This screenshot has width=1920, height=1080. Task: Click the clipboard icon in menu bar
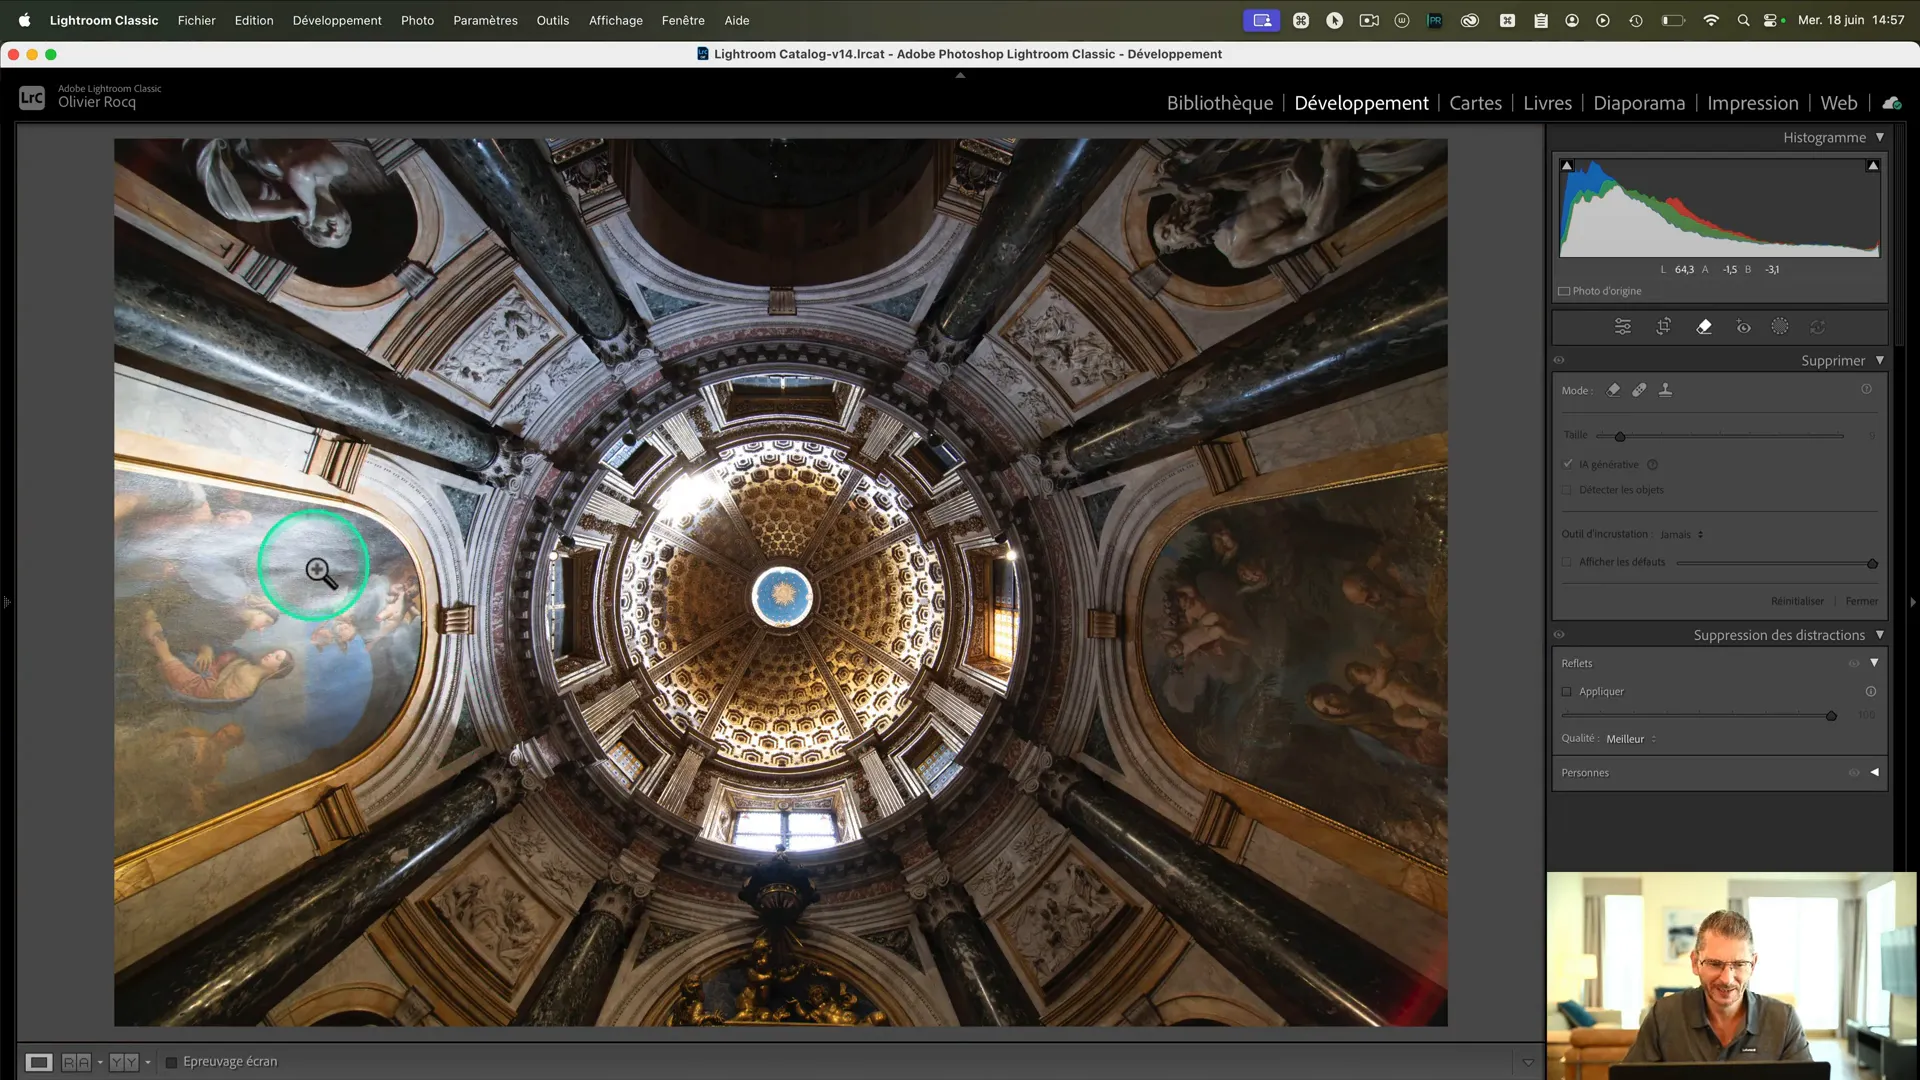tap(1541, 20)
